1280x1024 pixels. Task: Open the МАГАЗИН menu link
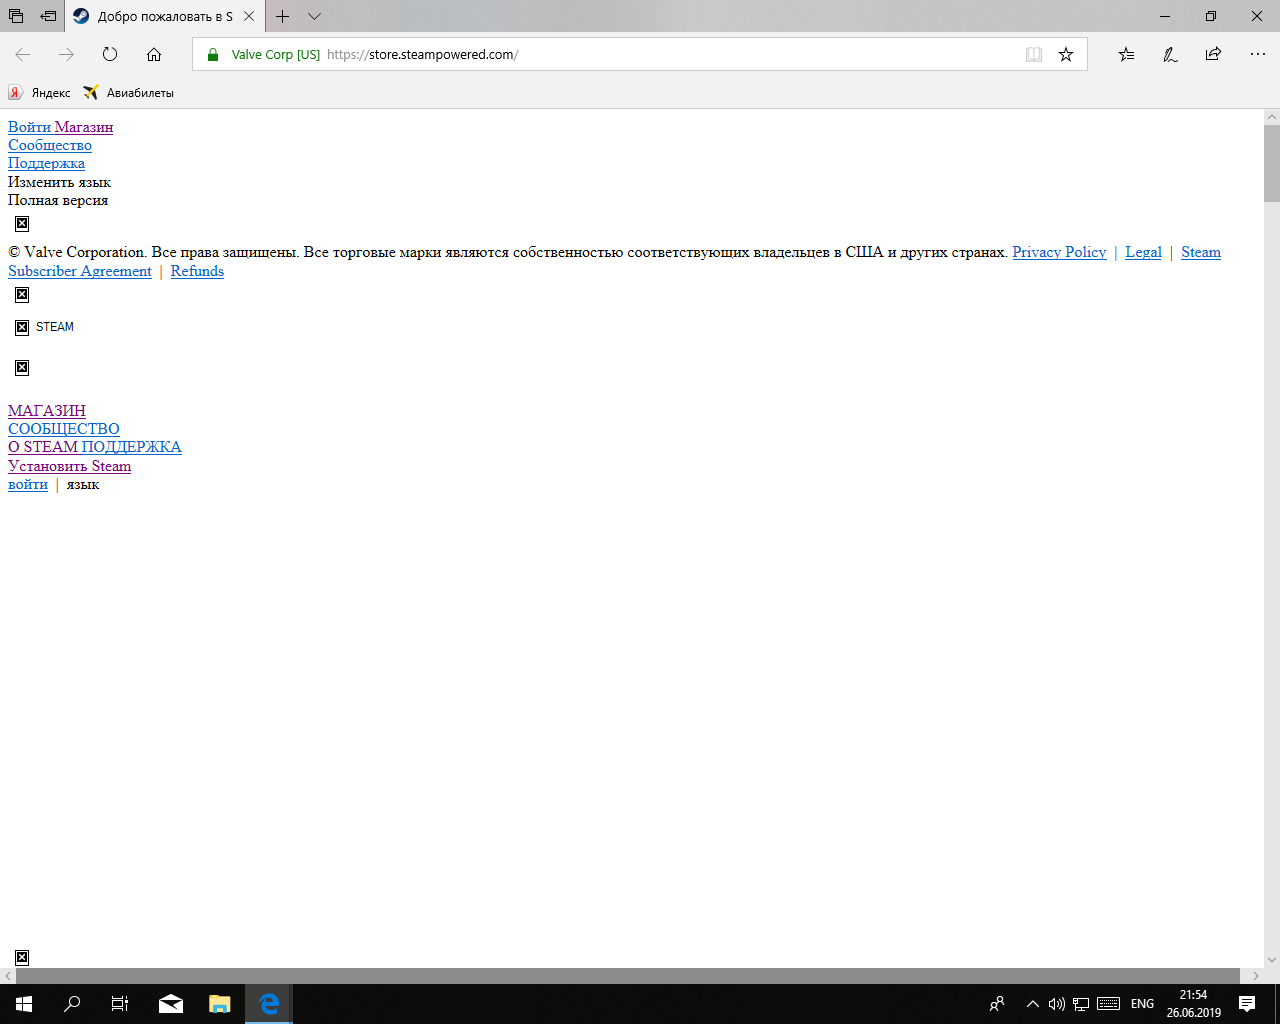pos(47,411)
